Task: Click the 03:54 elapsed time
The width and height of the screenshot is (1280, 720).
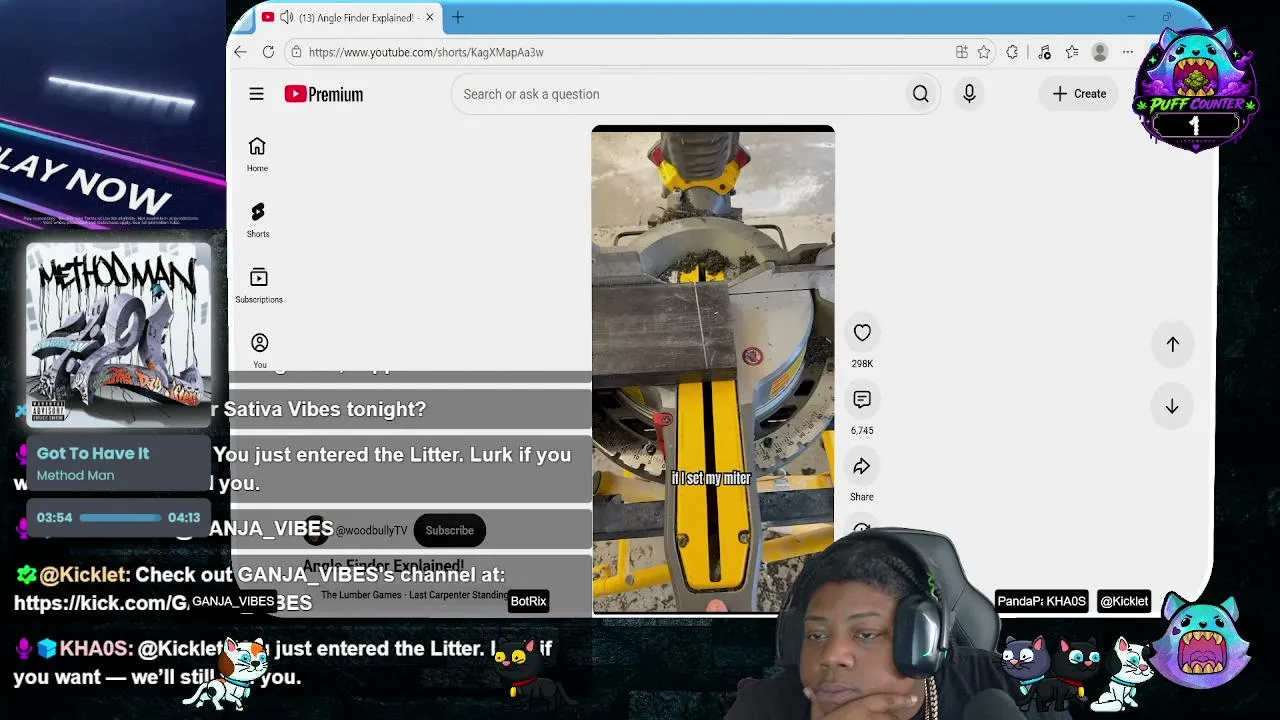Action: tap(55, 518)
